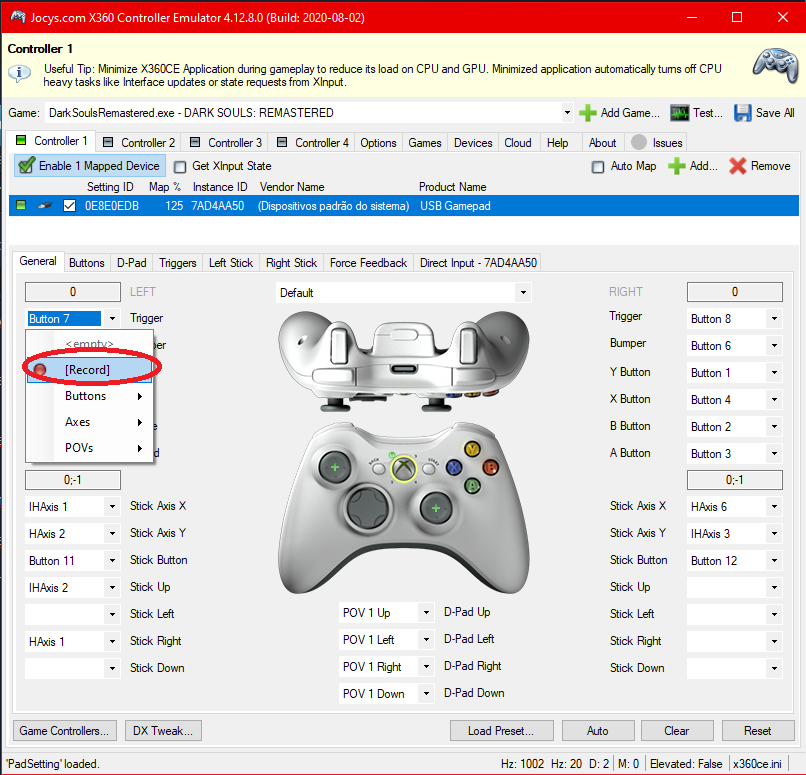Open the Y Button mapping dropdown
Viewport: 806px width, 775px height.
click(x=774, y=373)
